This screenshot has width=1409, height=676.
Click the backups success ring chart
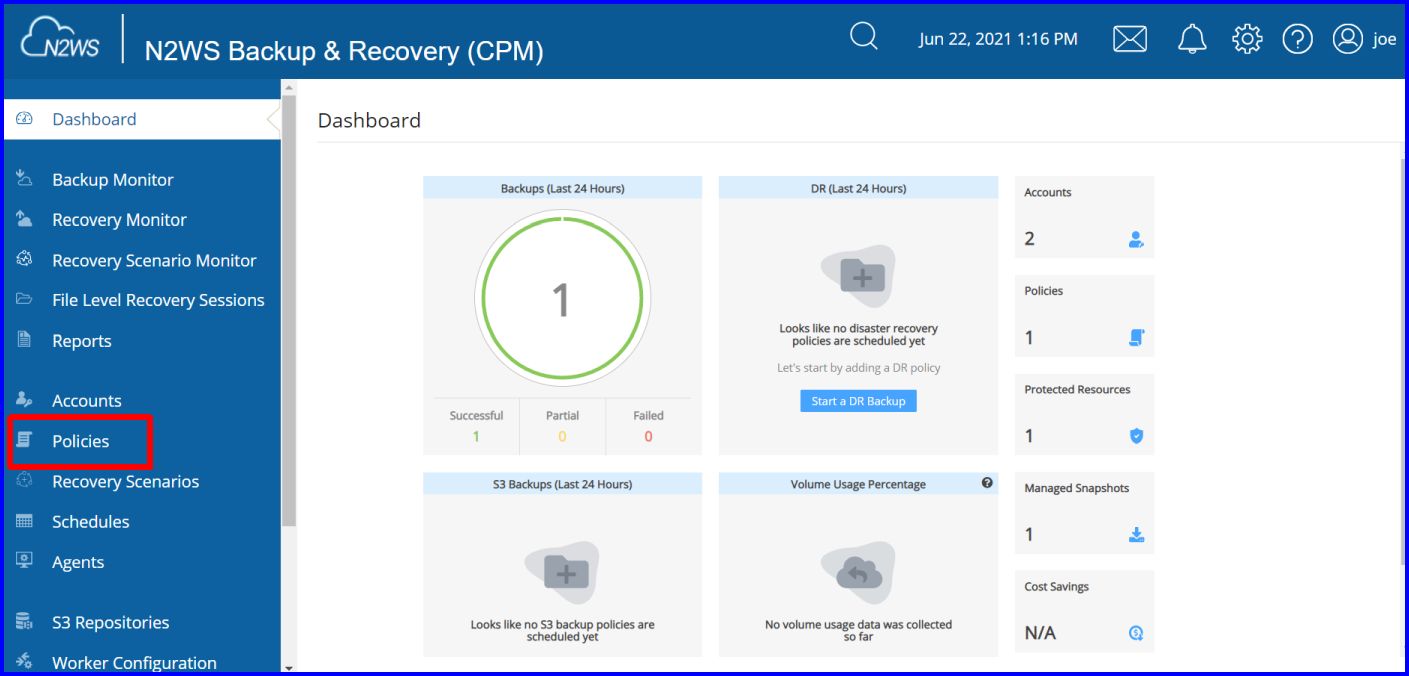[562, 298]
